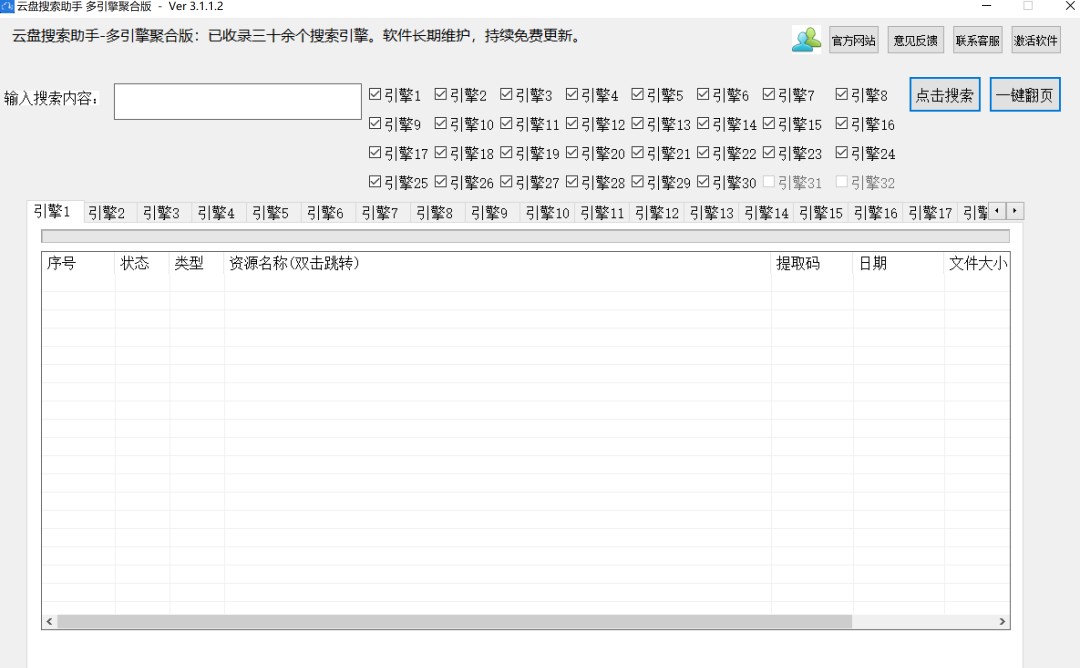
Task: Click the 提取码 column header
Action: [x=812, y=263]
